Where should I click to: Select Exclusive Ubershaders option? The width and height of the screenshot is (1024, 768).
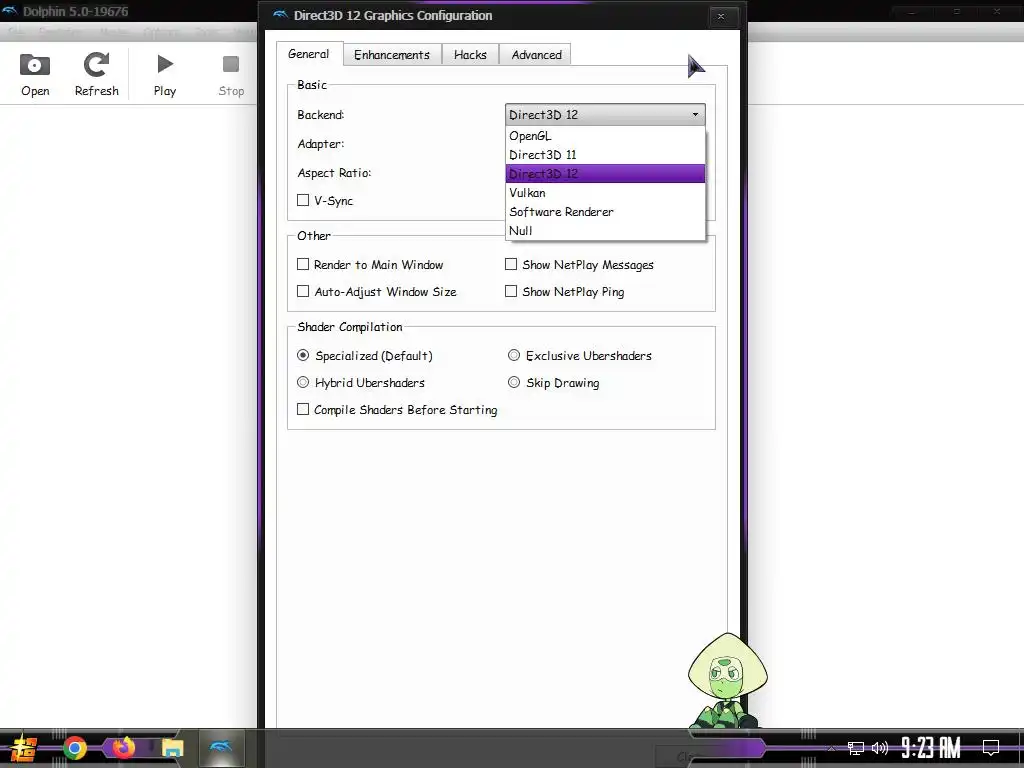(514, 355)
